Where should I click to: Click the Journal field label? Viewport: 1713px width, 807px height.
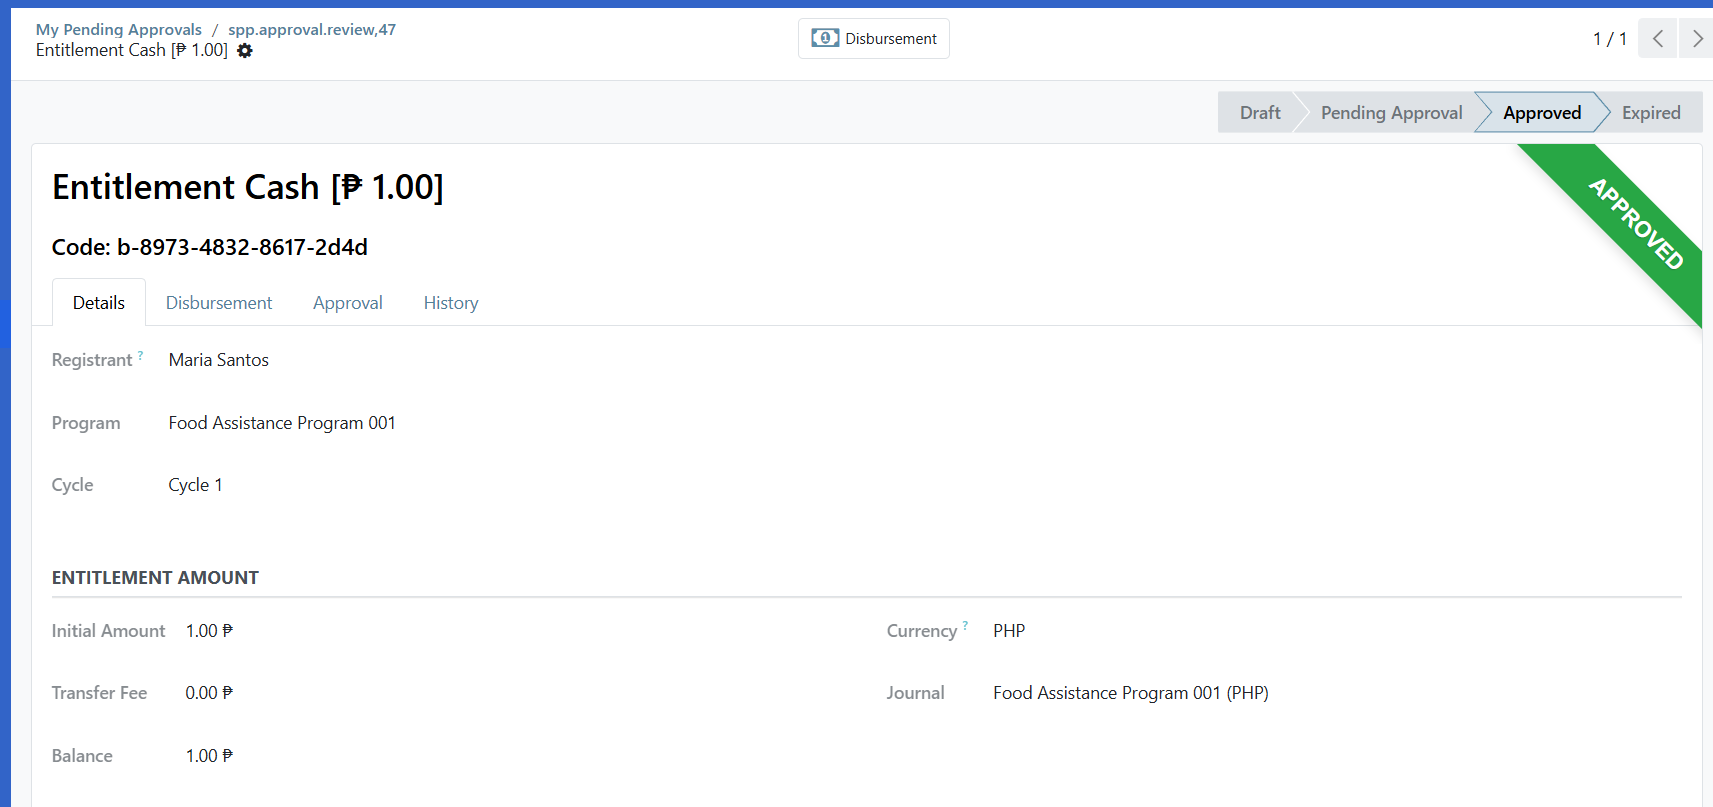click(915, 693)
